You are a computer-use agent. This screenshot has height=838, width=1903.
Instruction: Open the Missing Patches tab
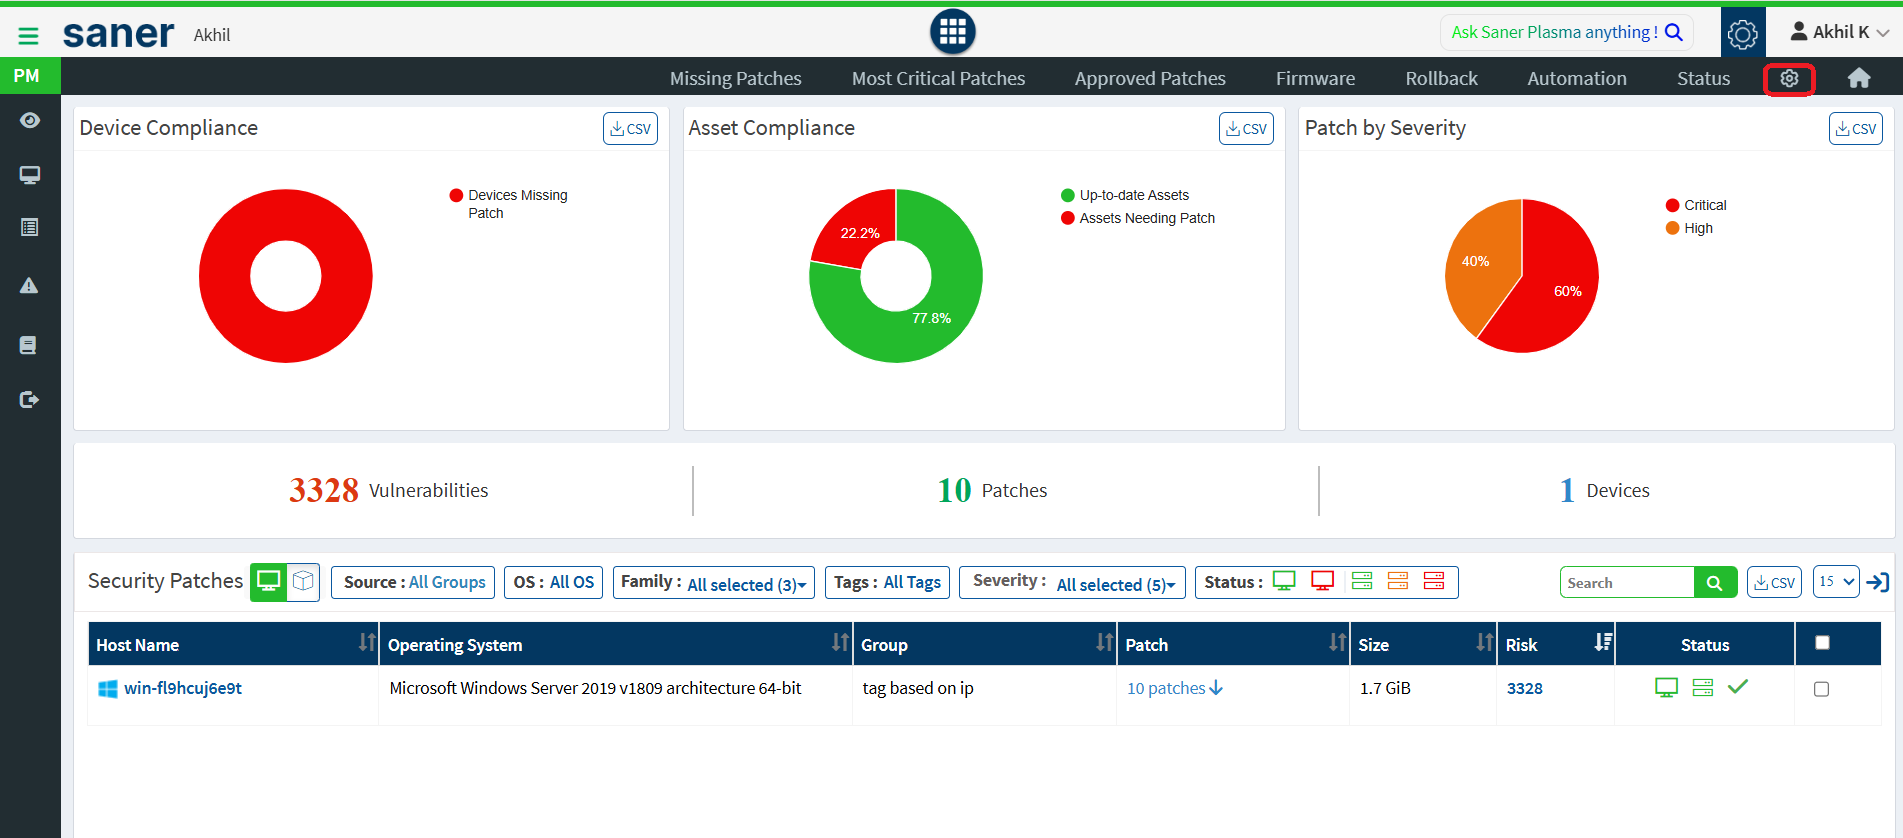tap(735, 78)
